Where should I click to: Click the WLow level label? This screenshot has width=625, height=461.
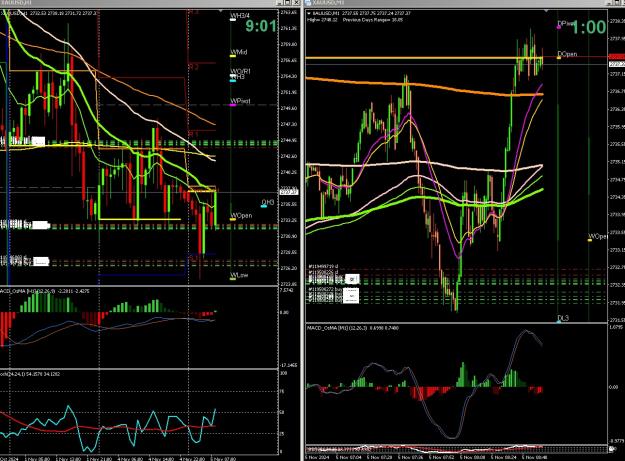click(x=239, y=275)
